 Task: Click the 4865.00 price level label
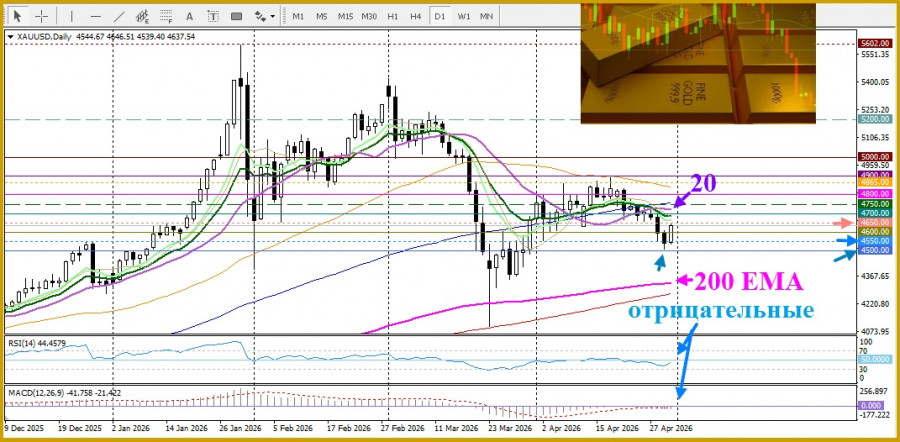pos(875,181)
